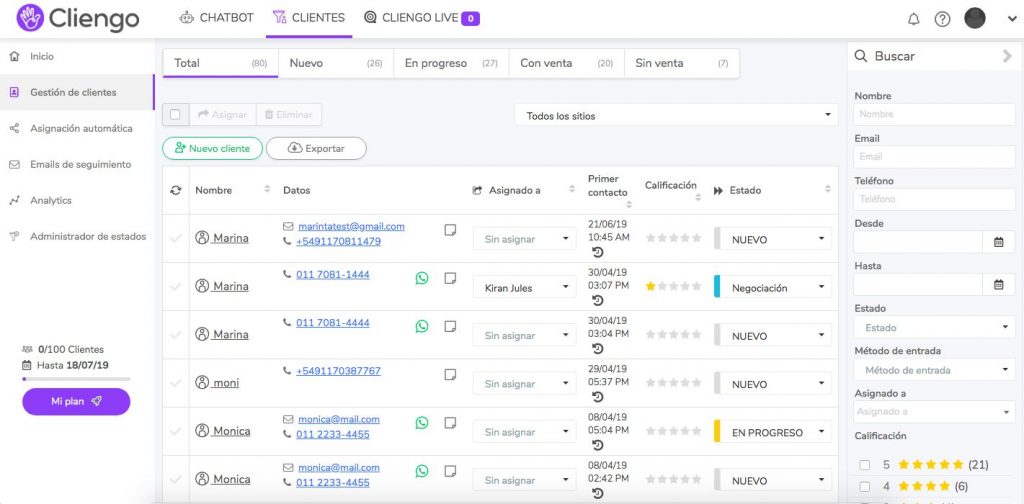1024x504 pixels.
Task: Click the Mi plan button
Action: tap(76, 402)
